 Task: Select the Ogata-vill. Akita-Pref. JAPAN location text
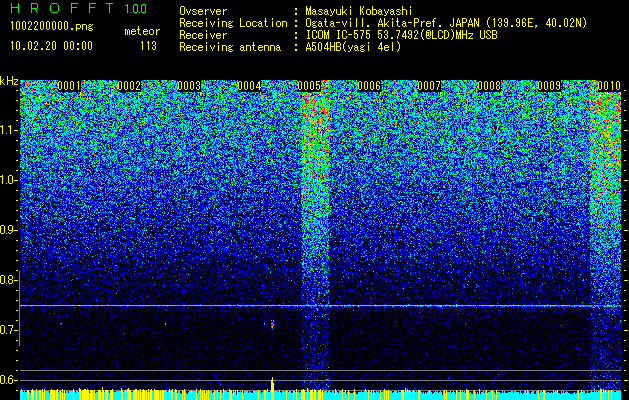(446, 24)
